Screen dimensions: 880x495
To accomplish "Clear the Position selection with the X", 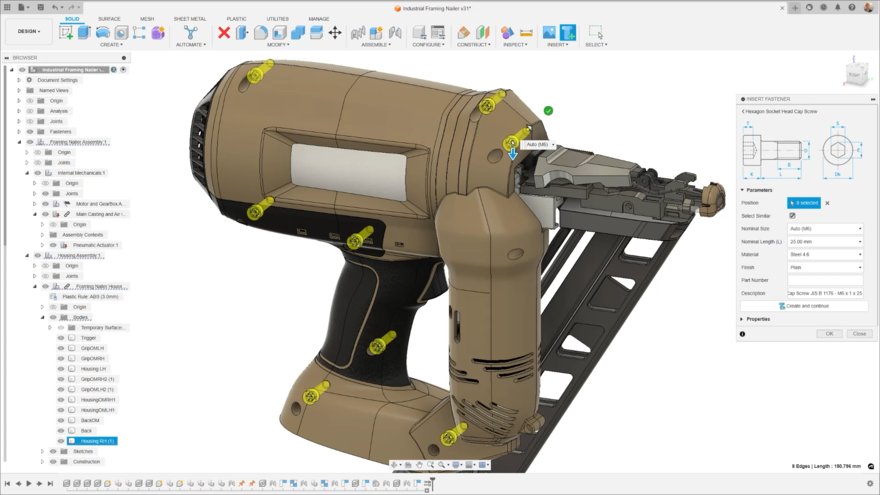I will tap(827, 203).
